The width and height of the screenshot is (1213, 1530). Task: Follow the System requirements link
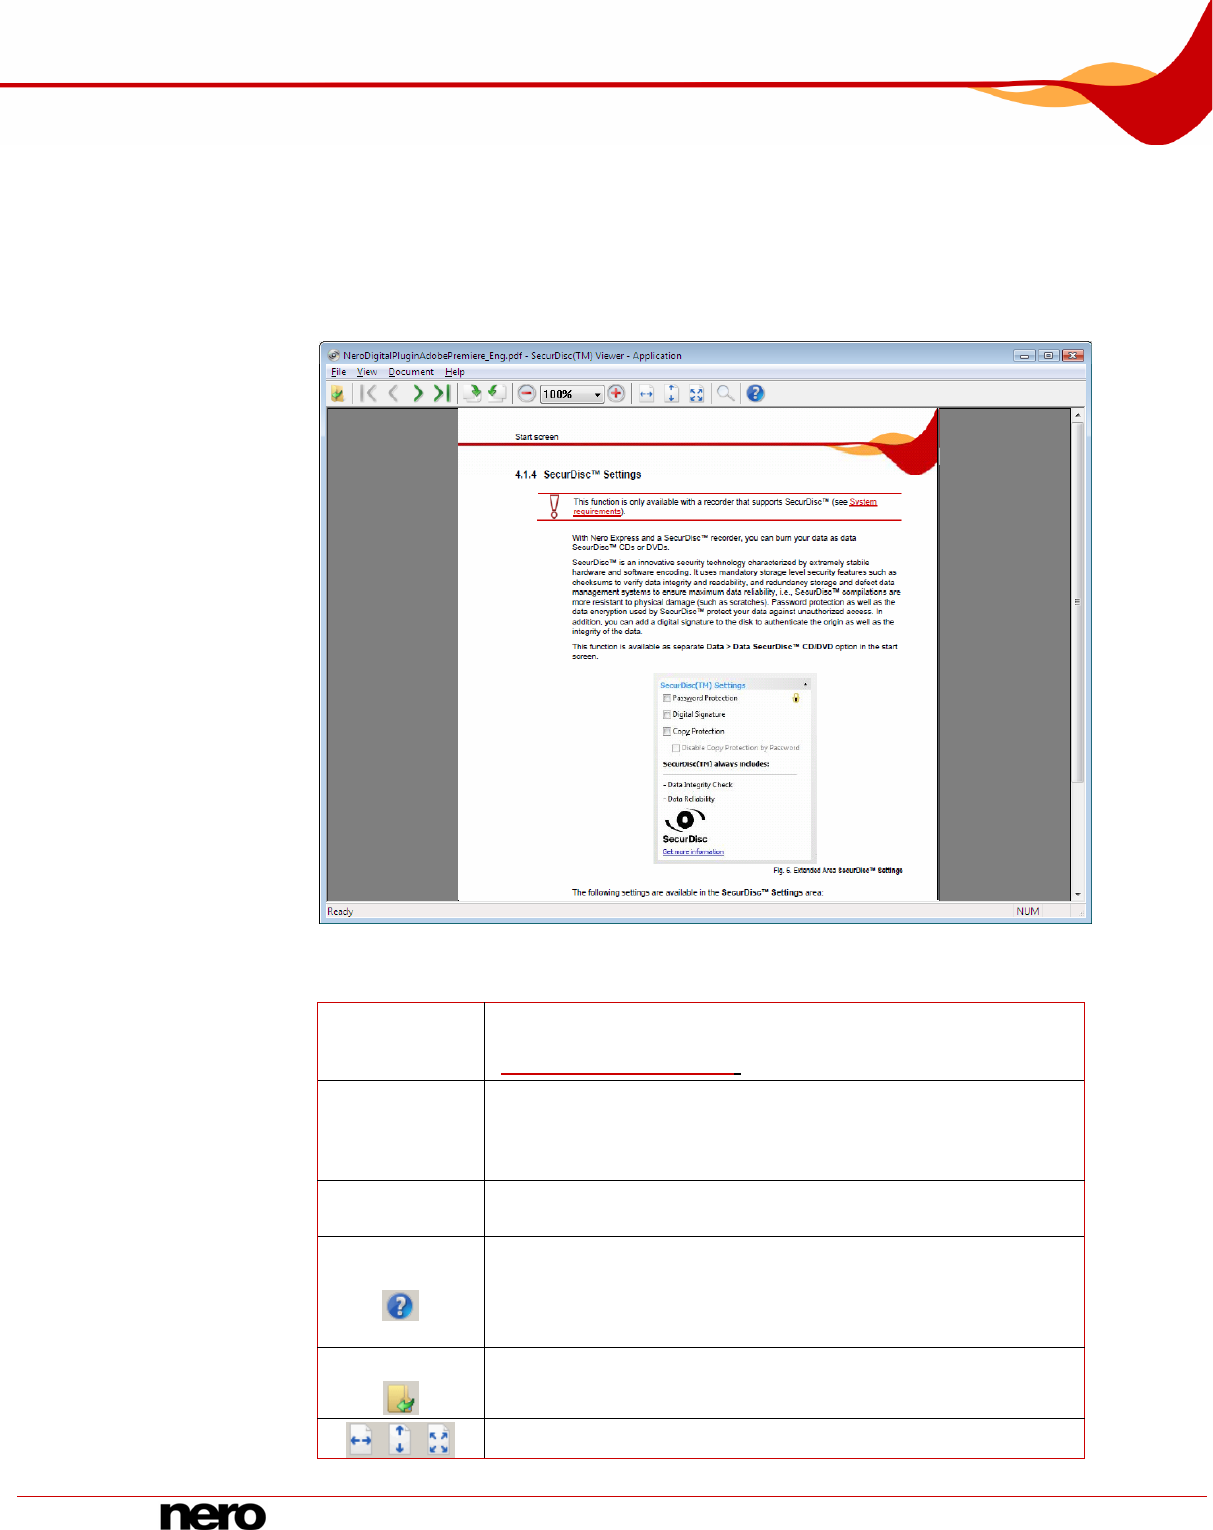(725, 507)
